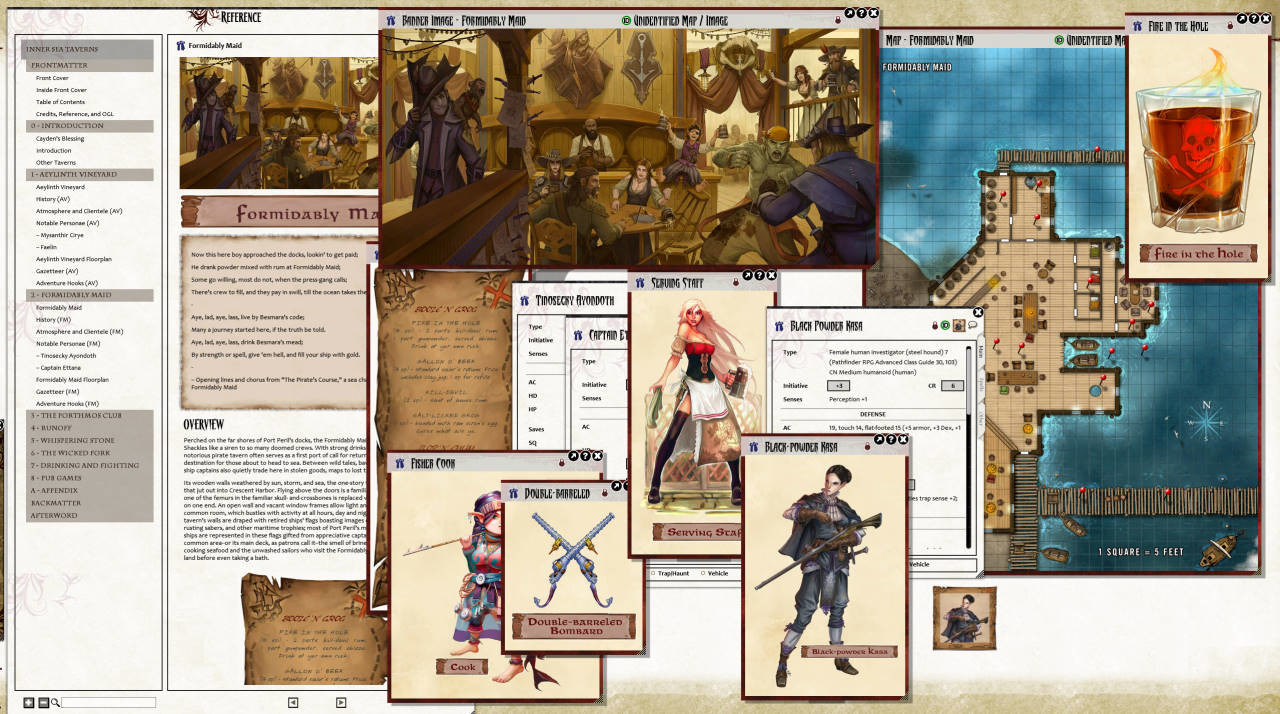Open the chat speech bubble icon on Black Powder Kasa sheet
The image size is (1280, 714).
pyautogui.click(x=974, y=325)
